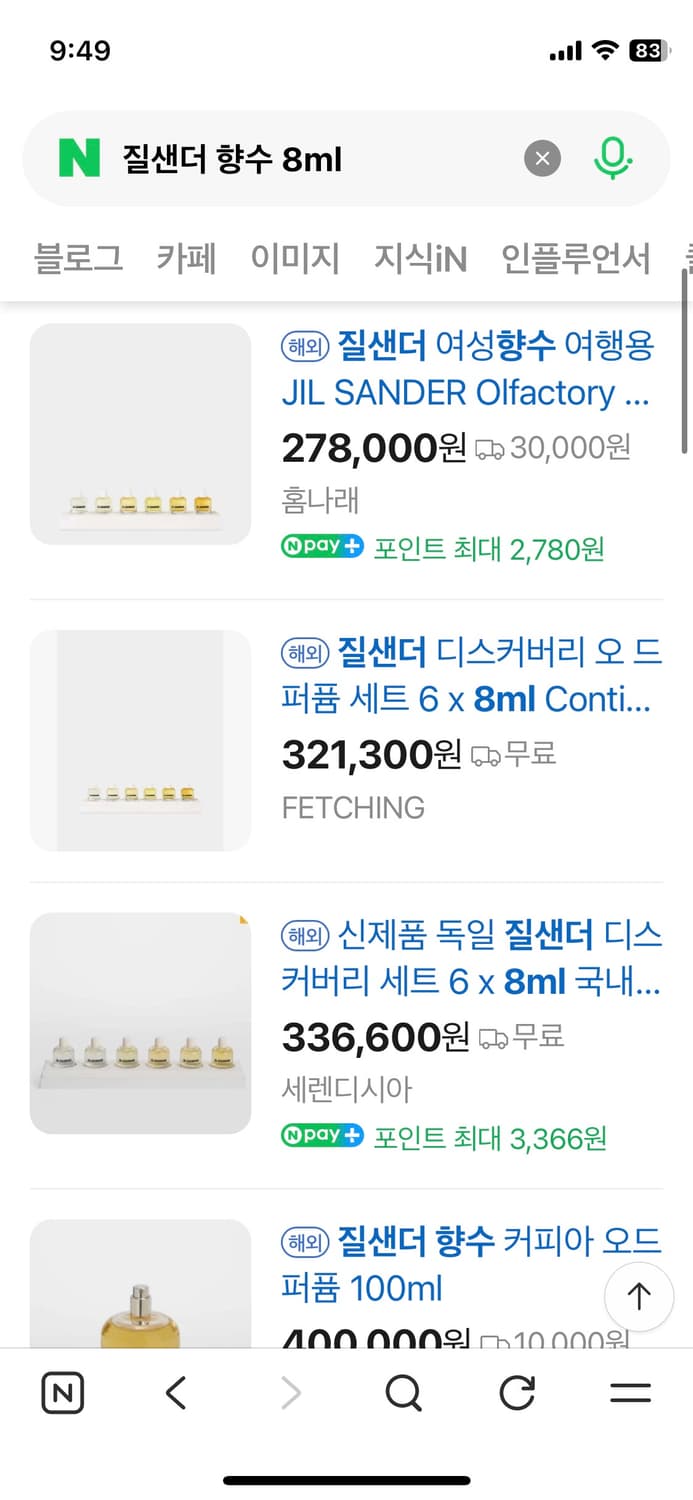Start voice search with the microphone icon
This screenshot has width=693, height=1500.
tap(614, 158)
